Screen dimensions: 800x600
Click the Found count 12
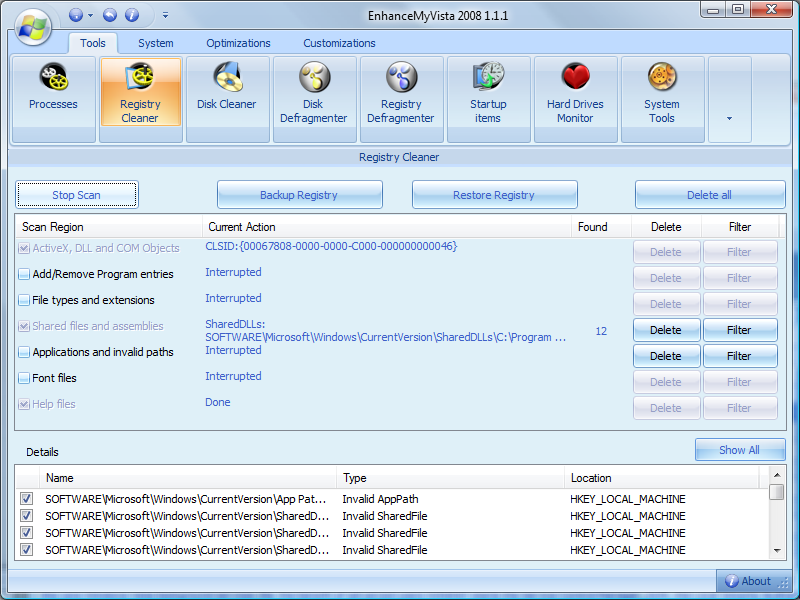tap(601, 331)
